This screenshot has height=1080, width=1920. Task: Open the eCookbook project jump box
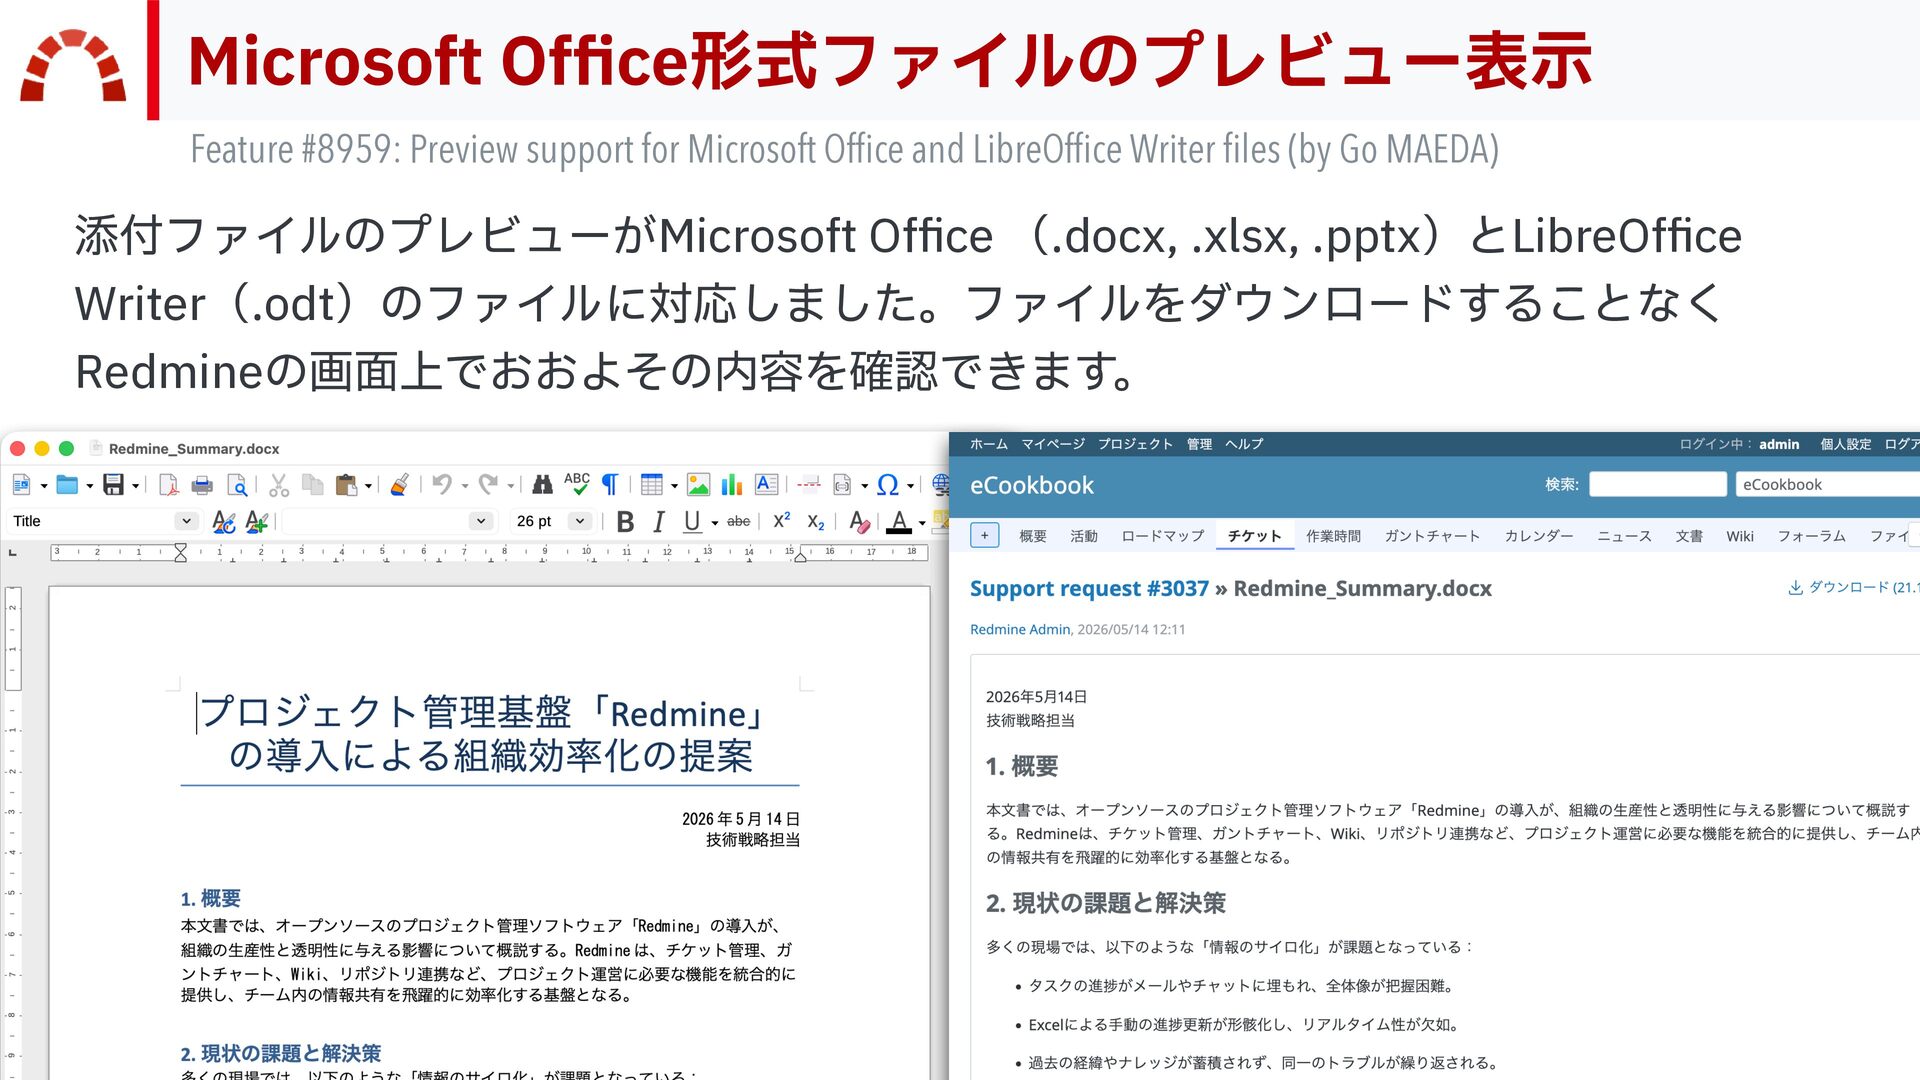[x=1828, y=484]
